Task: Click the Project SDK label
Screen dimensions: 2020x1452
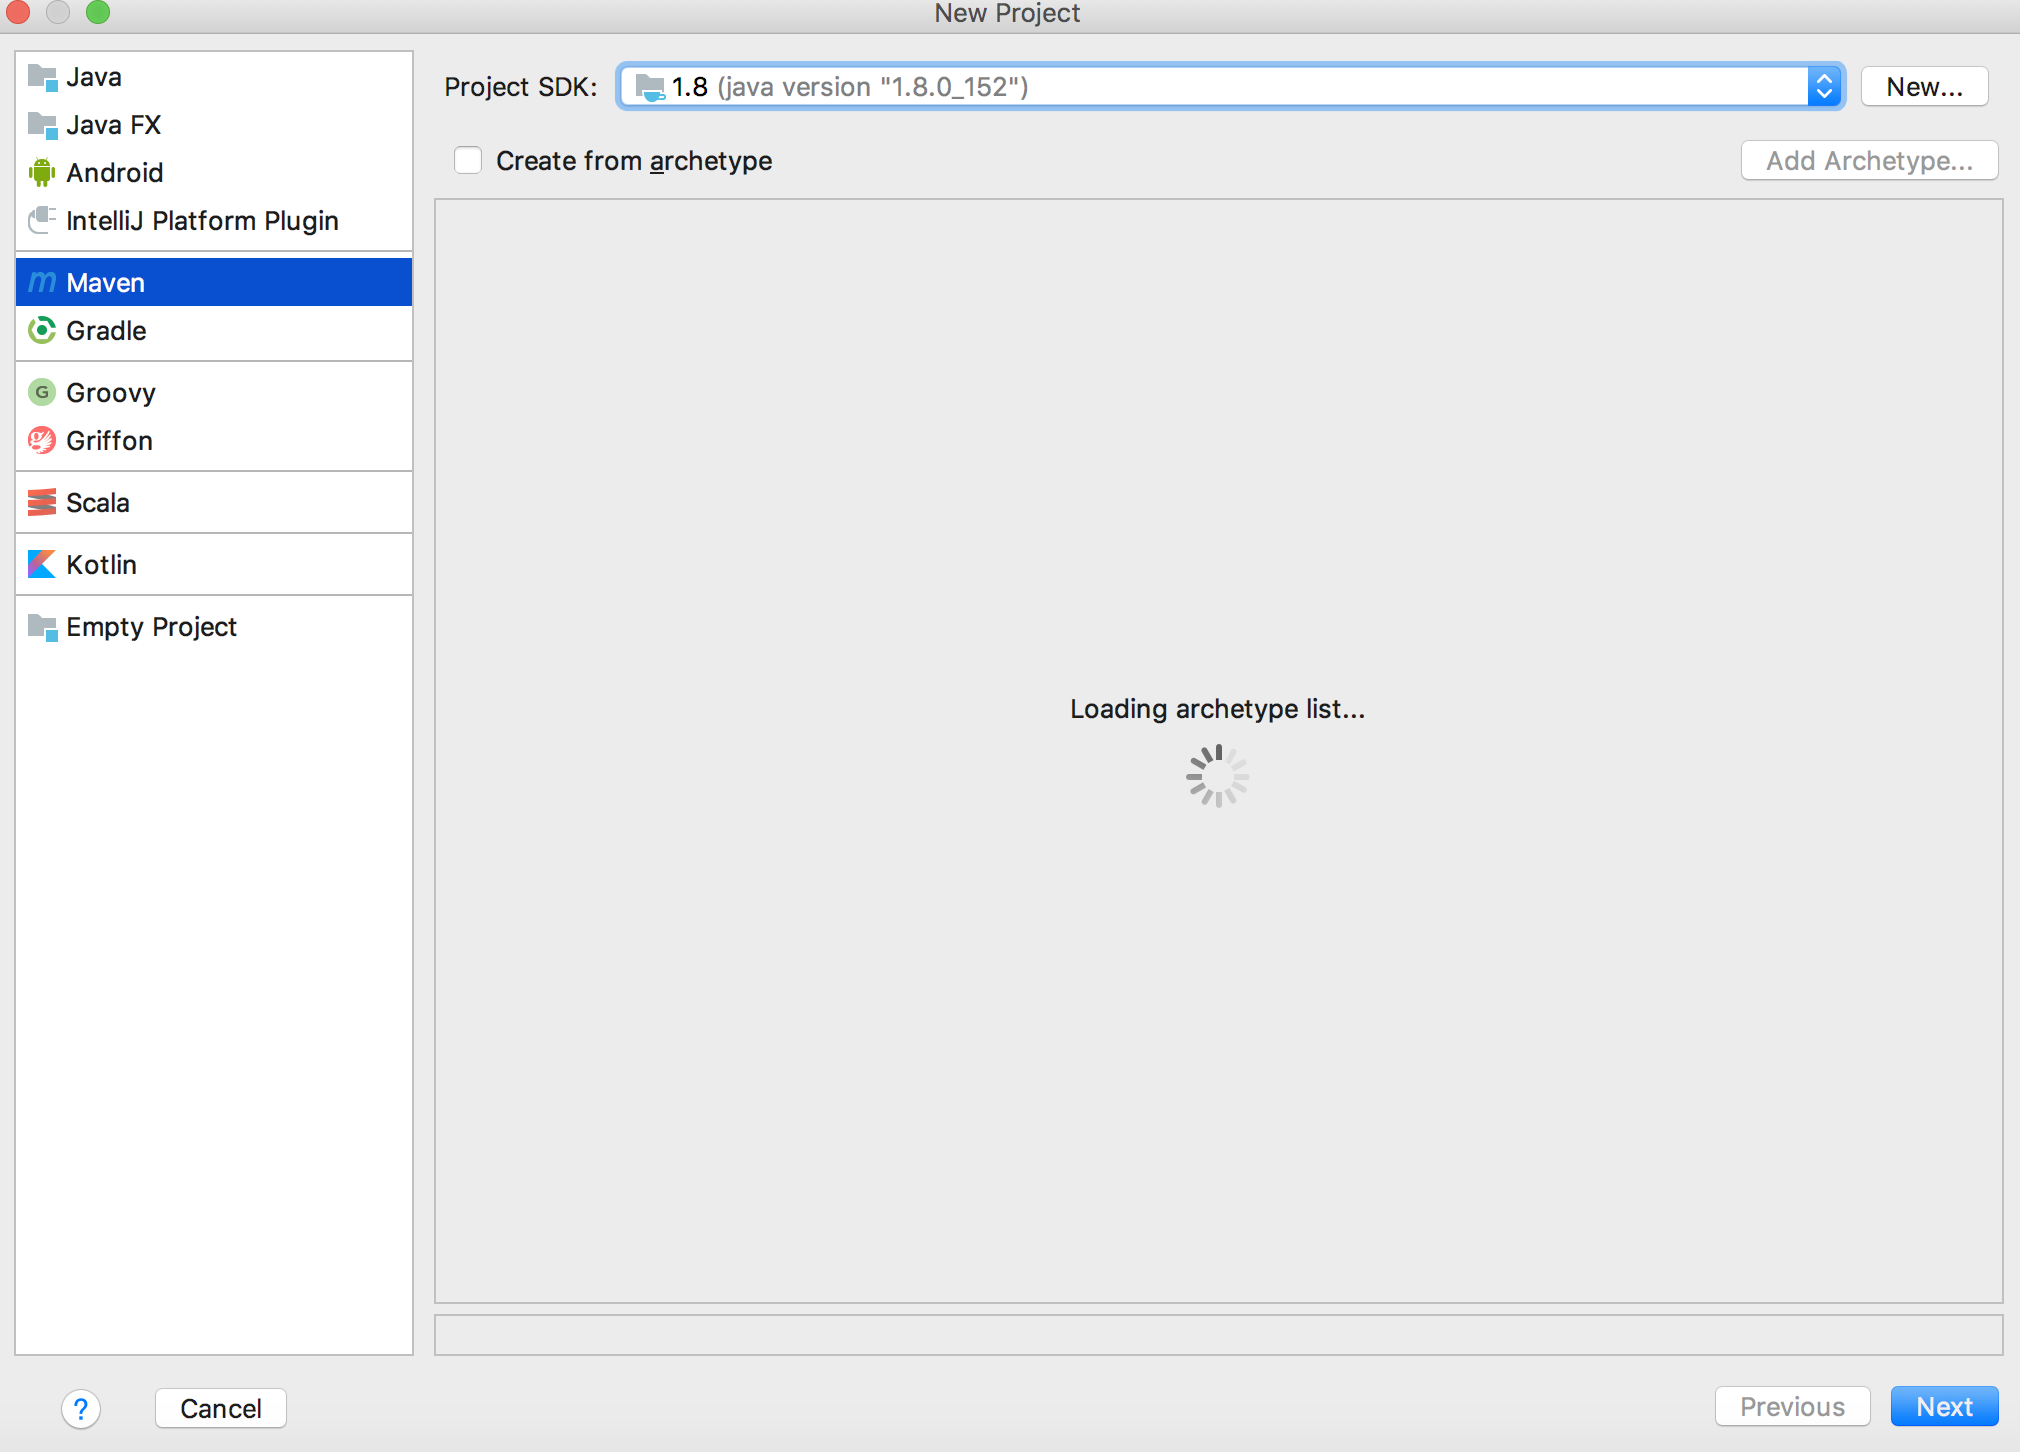Action: point(520,87)
